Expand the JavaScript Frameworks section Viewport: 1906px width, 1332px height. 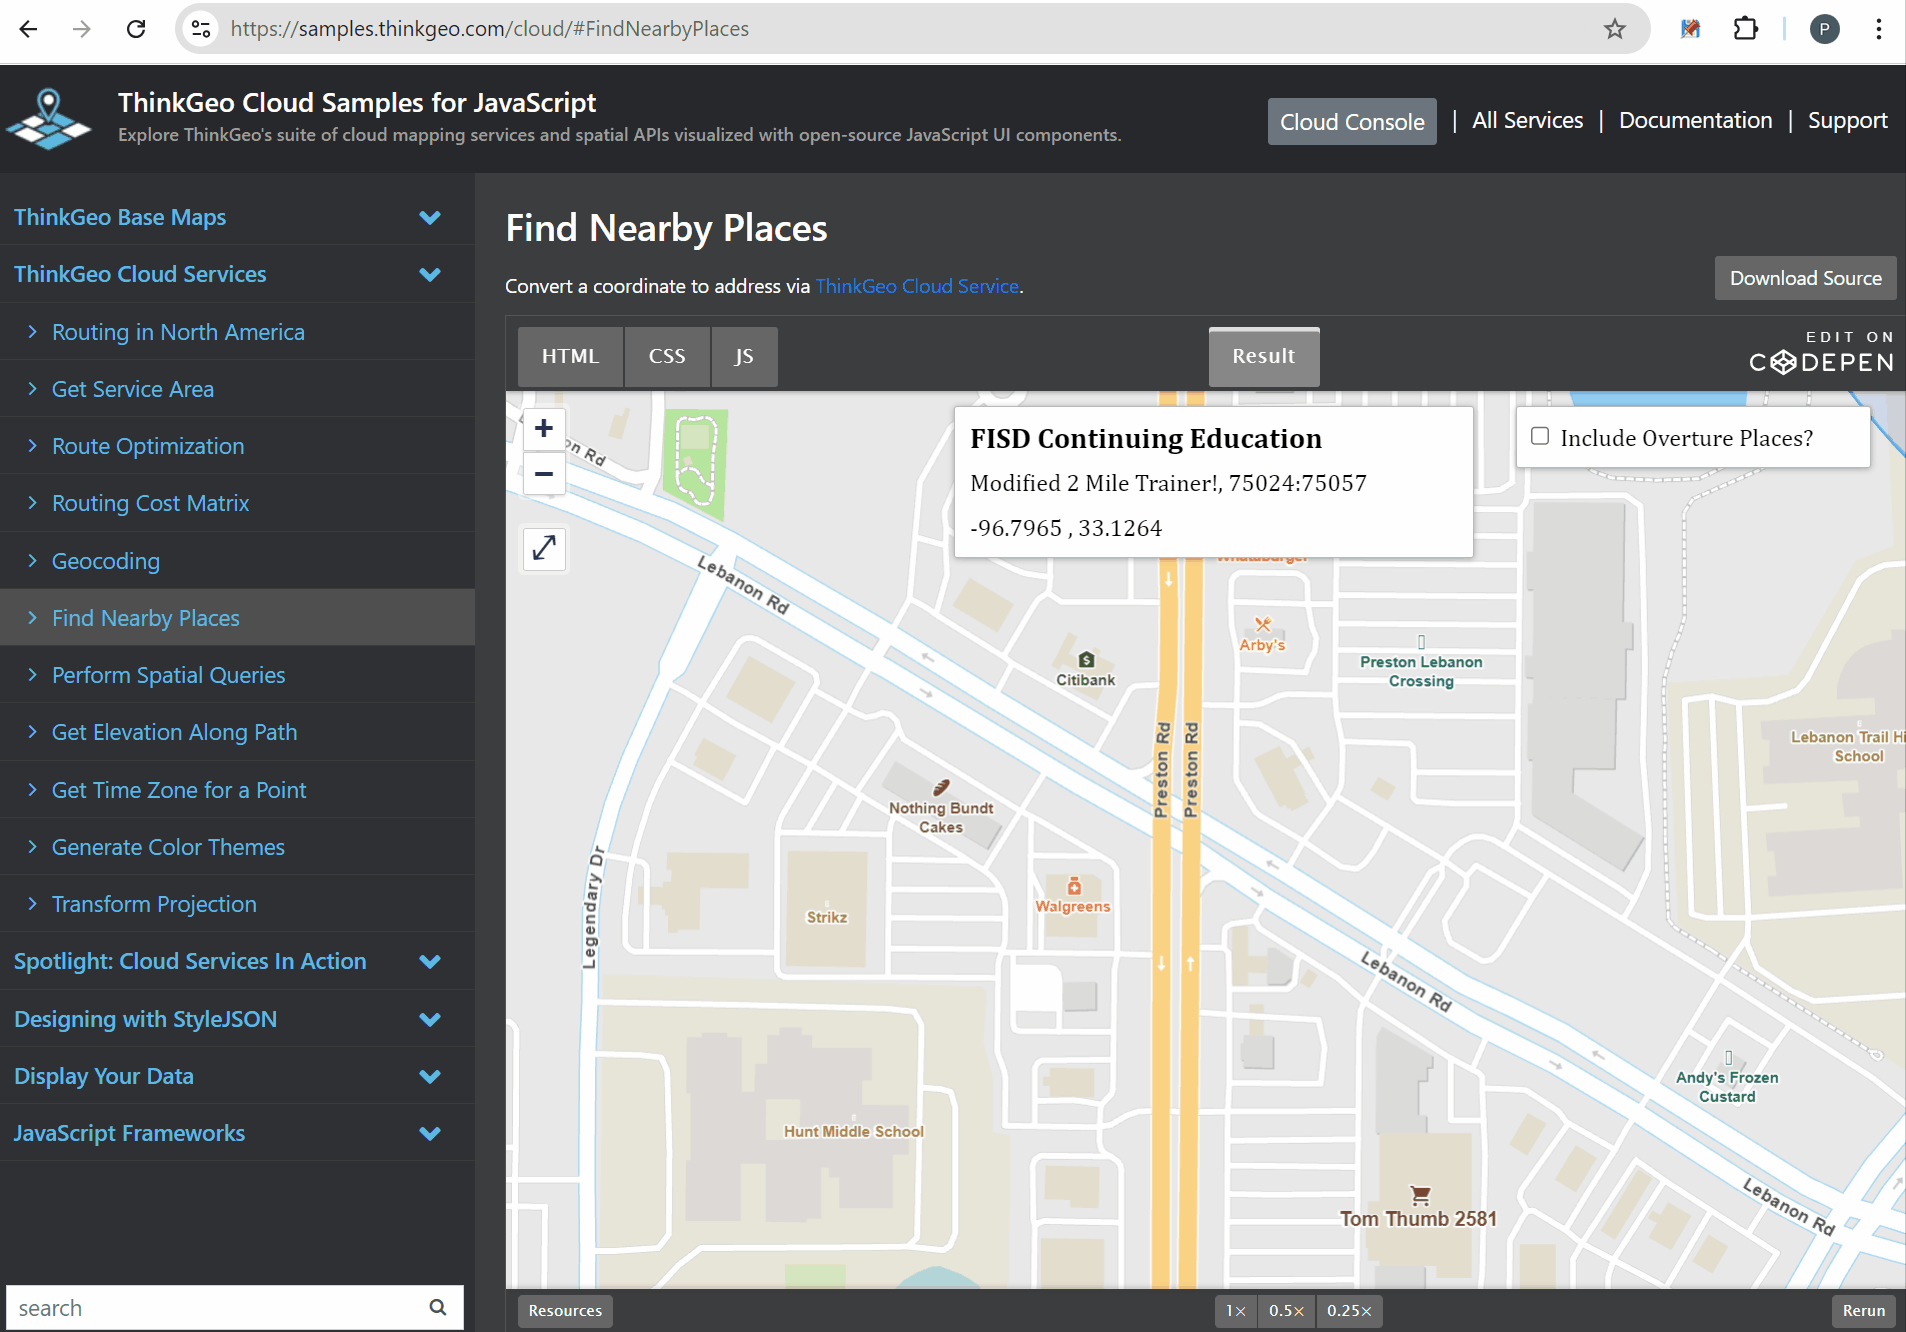click(x=430, y=1133)
